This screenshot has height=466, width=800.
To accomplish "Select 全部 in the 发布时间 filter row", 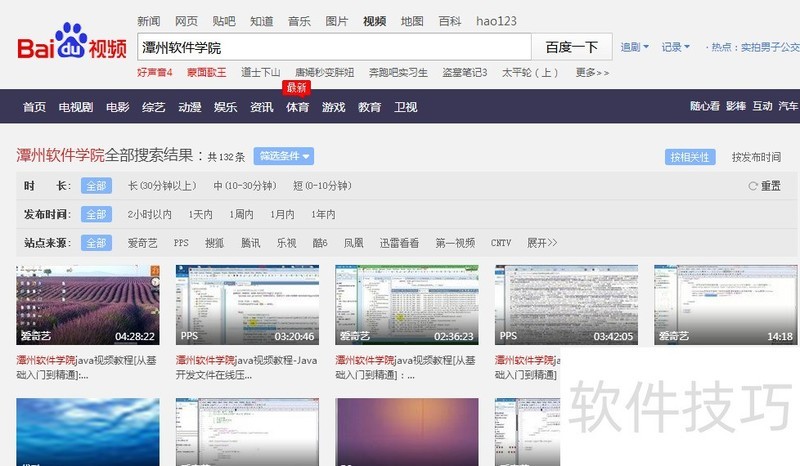I will click(96, 214).
